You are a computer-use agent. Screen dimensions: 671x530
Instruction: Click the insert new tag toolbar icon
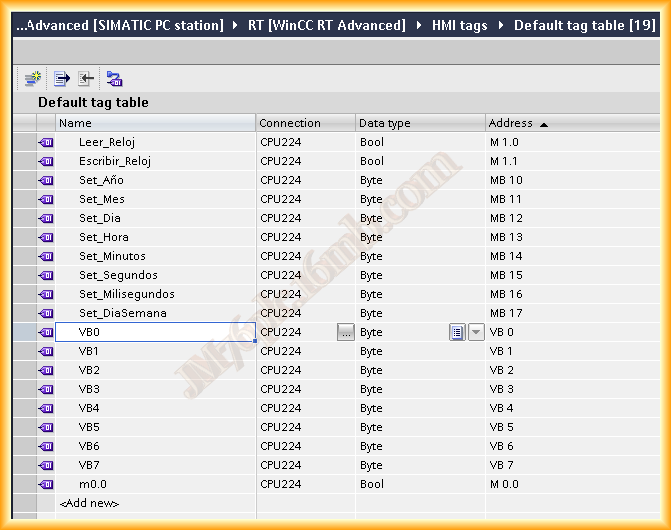click(34, 78)
